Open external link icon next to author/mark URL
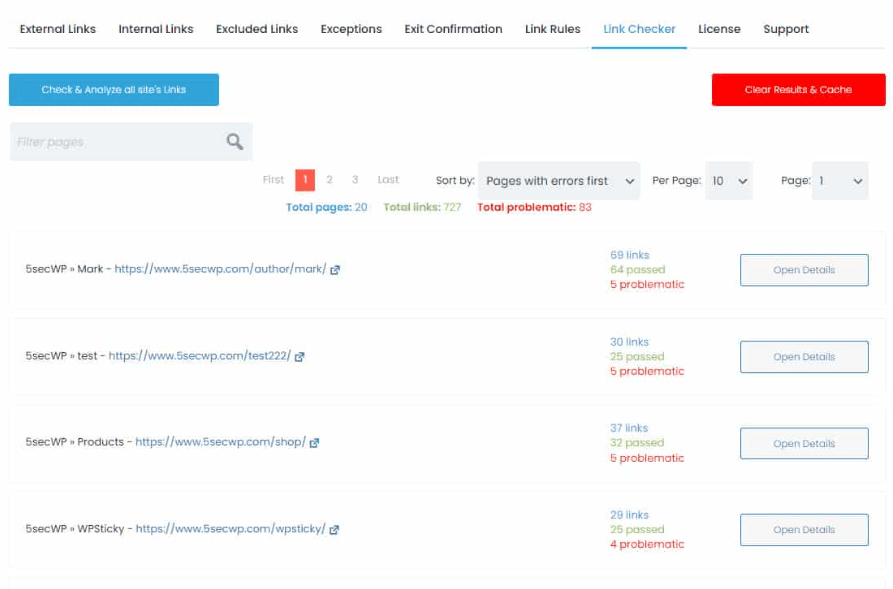Screen dimensions: 893x589 [x=335, y=270]
